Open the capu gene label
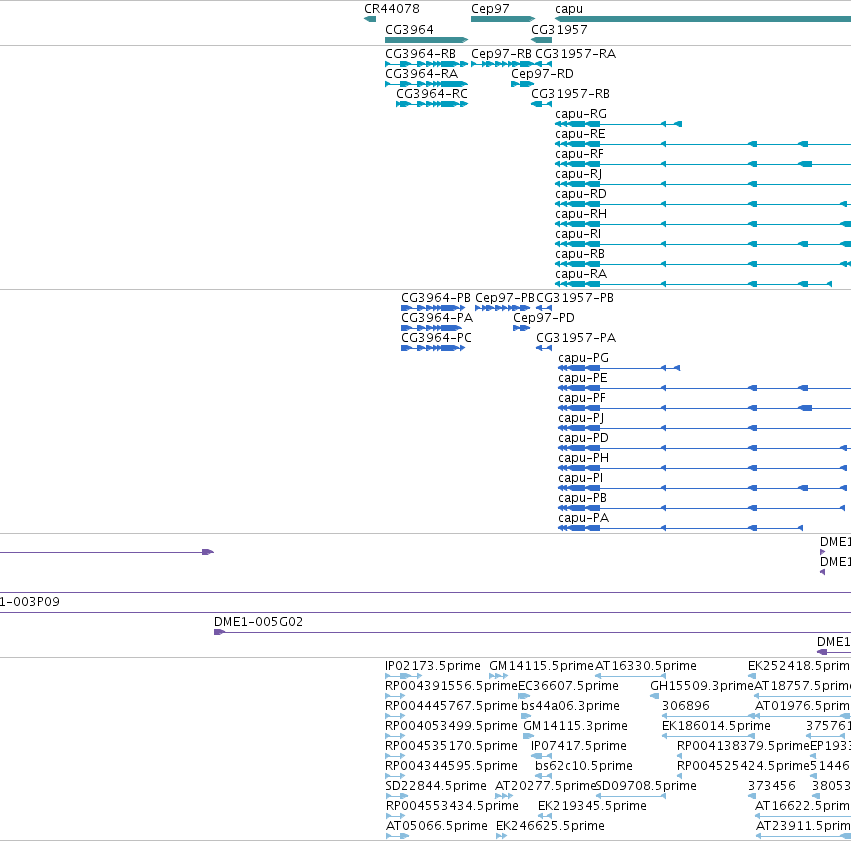The image size is (851, 841). pyautogui.click(x=569, y=9)
